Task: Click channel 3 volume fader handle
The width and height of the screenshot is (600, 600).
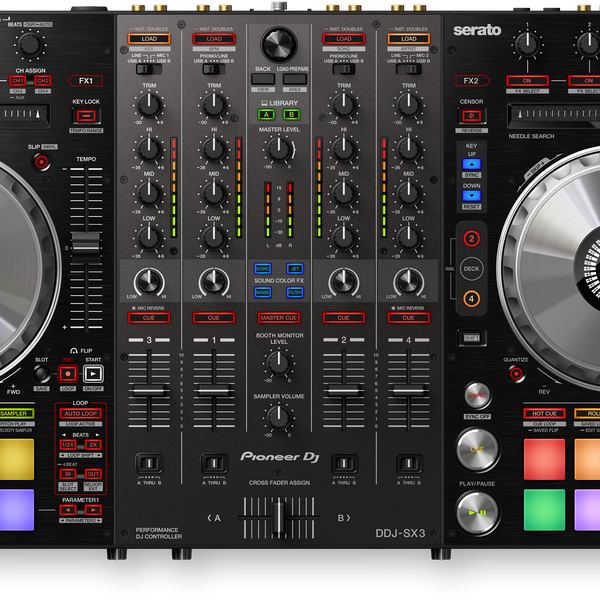Action: click(149, 391)
